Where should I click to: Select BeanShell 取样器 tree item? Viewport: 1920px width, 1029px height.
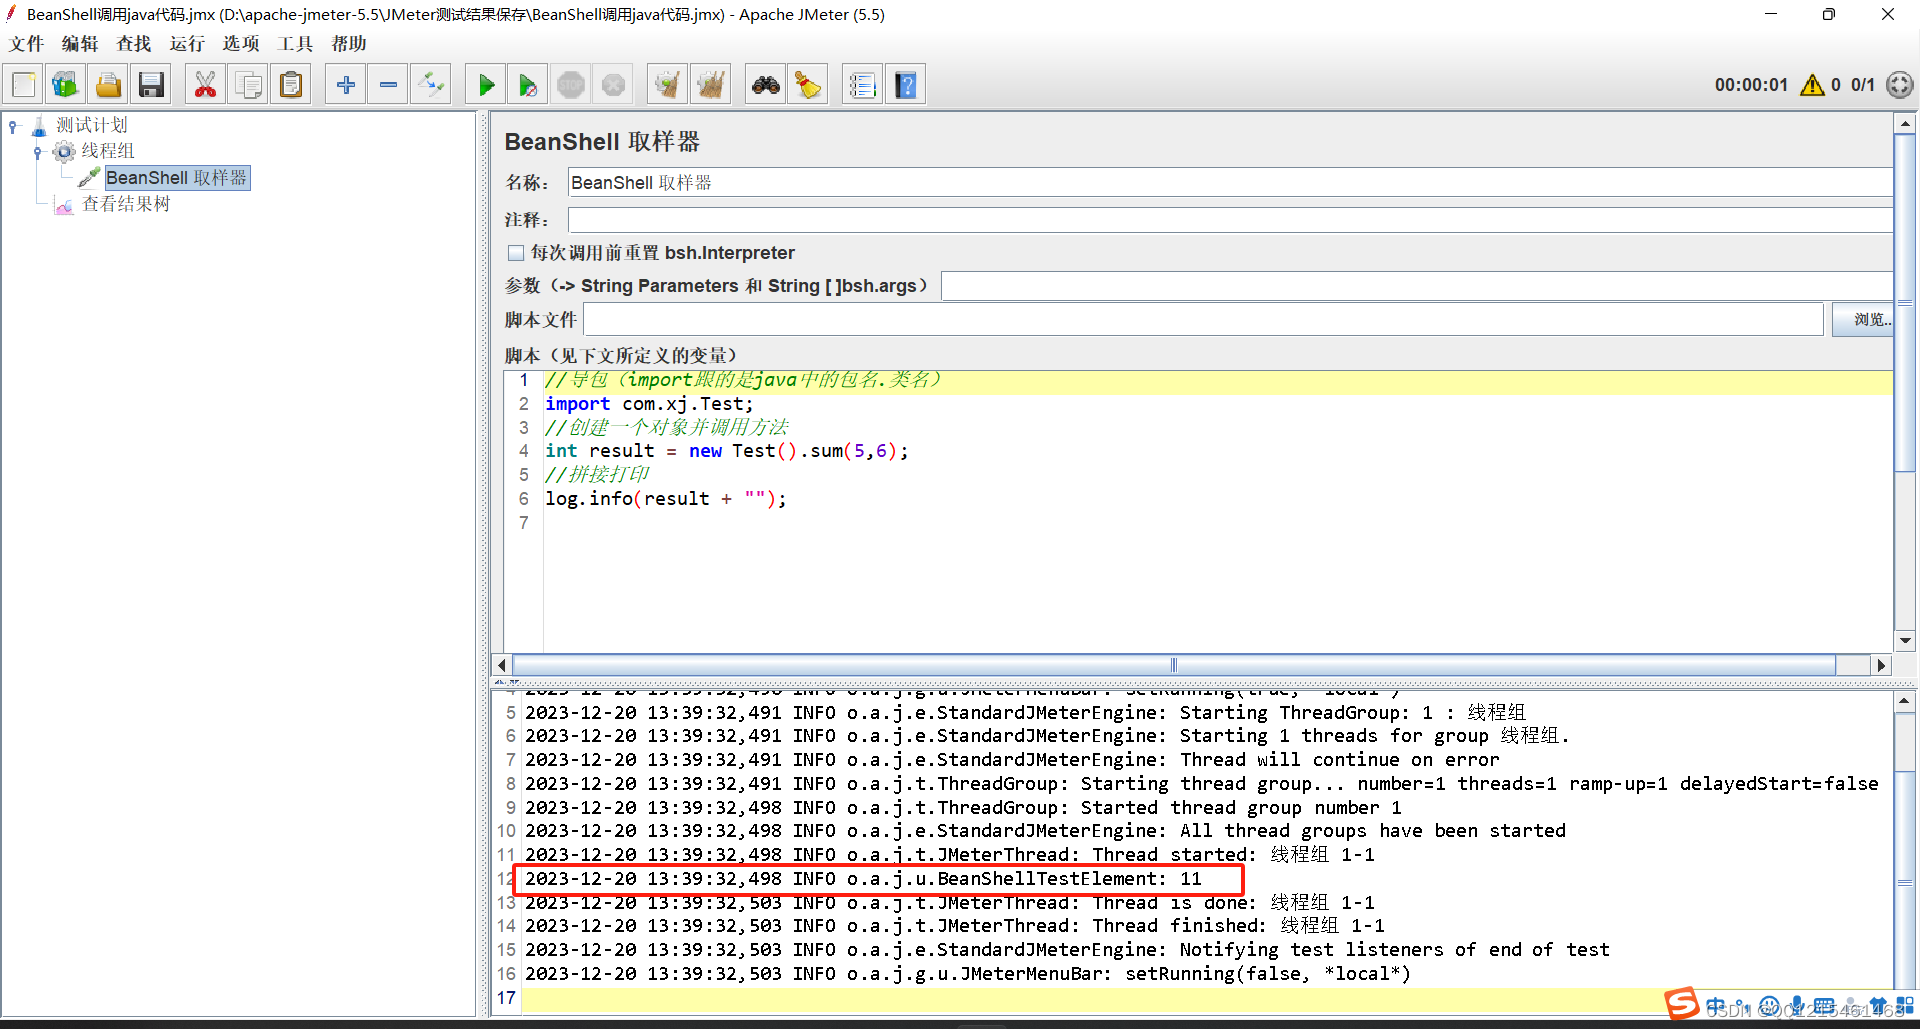coord(177,178)
